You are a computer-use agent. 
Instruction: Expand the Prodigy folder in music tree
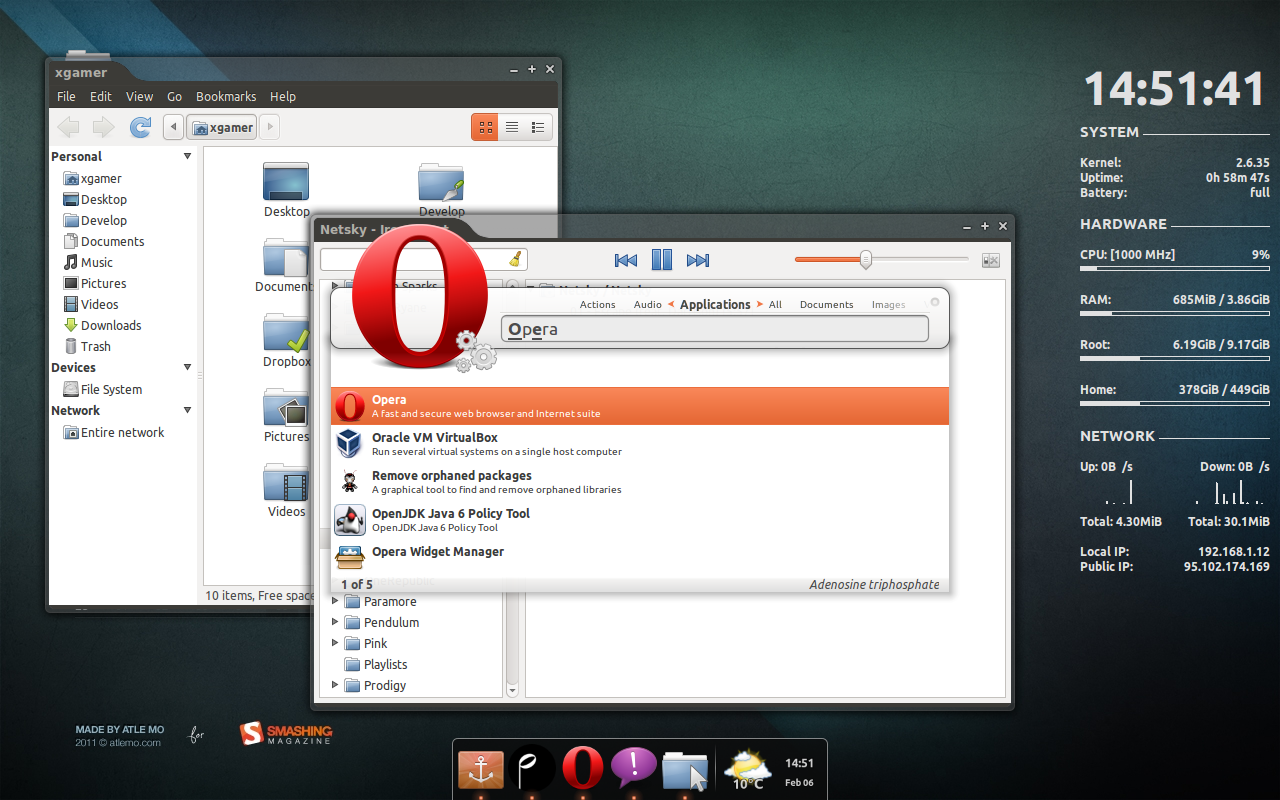(335, 685)
